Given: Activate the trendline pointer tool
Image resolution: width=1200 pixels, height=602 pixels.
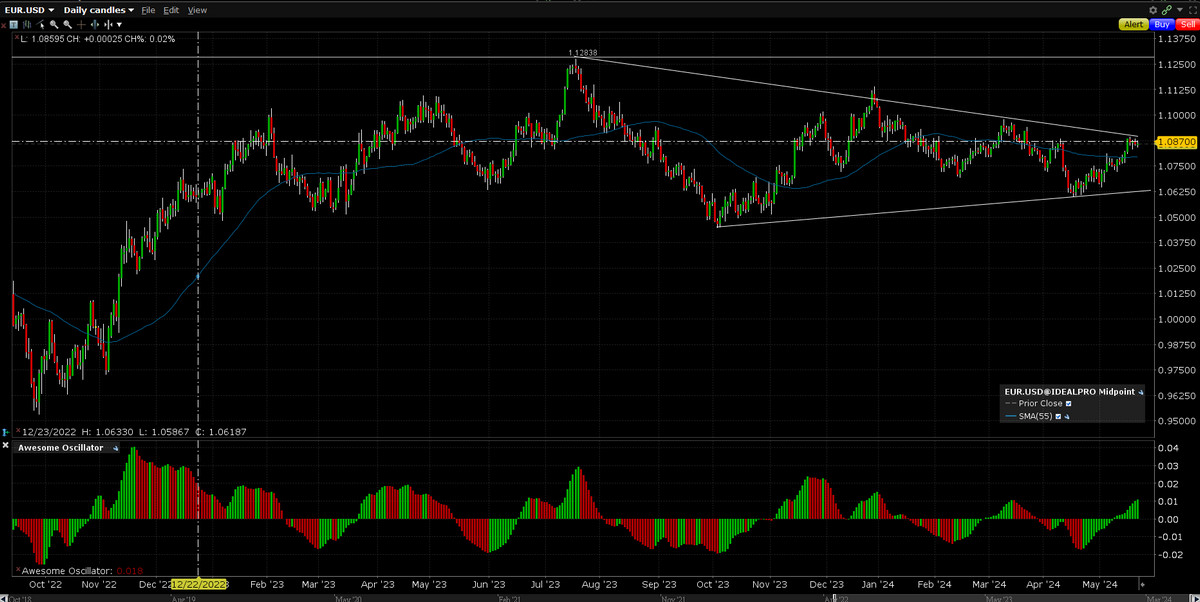Looking at the screenshot, I should (41, 24).
